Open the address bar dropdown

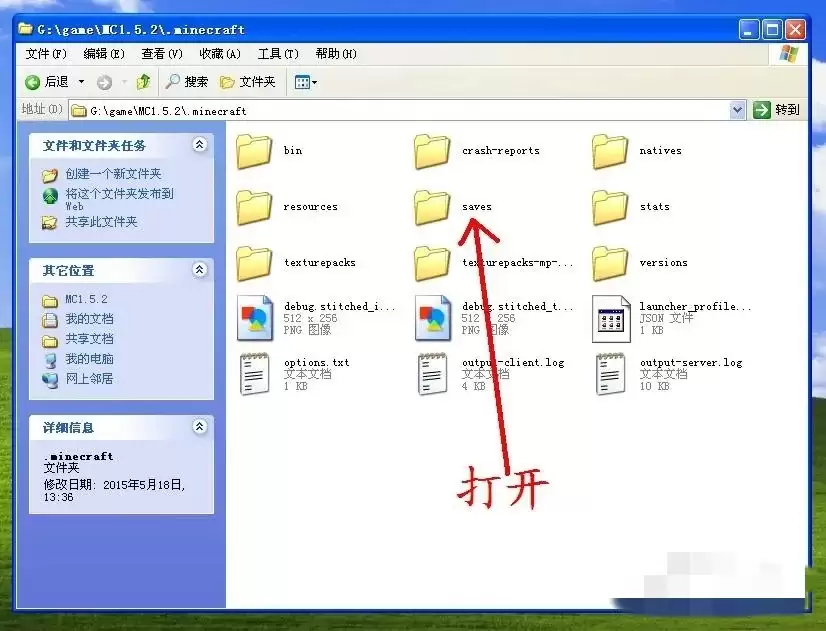738,109
